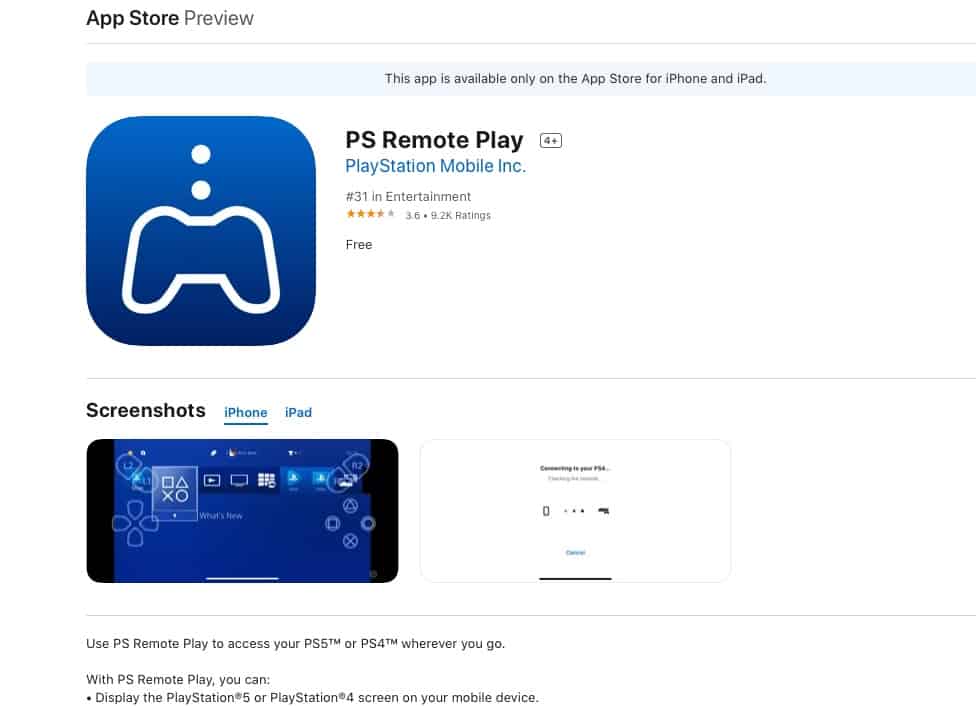This screenshot has height=706, width=976.
Task: Click the 3.6 • 9.2K Ratings text
Action: (x=448, y=215)
